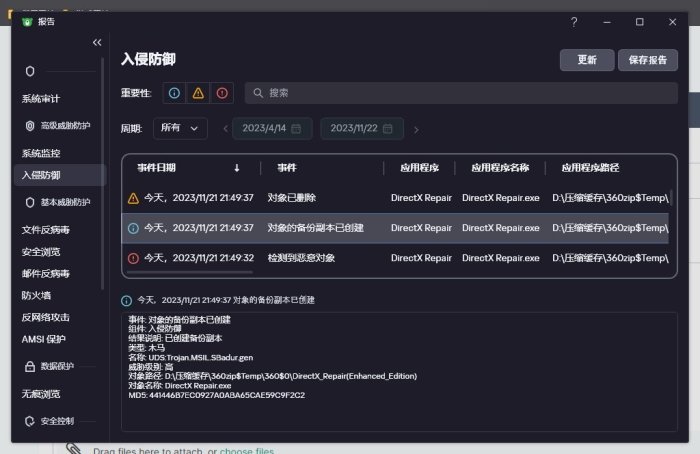
Task: Click the sidebar vertical scrollbar
Action: click(x=103, y=174)
